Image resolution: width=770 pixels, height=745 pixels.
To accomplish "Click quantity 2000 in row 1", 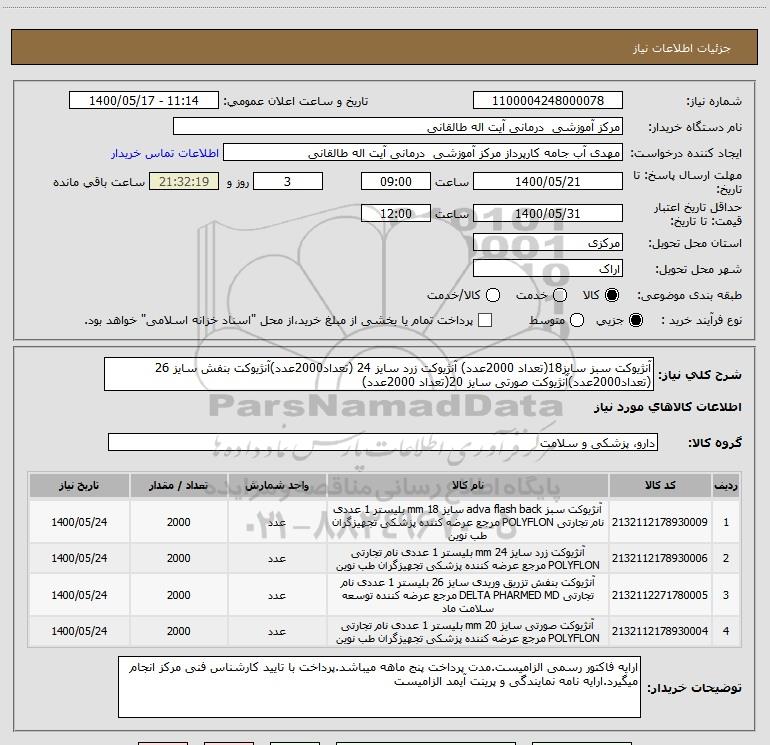I will tap(178, 522).
